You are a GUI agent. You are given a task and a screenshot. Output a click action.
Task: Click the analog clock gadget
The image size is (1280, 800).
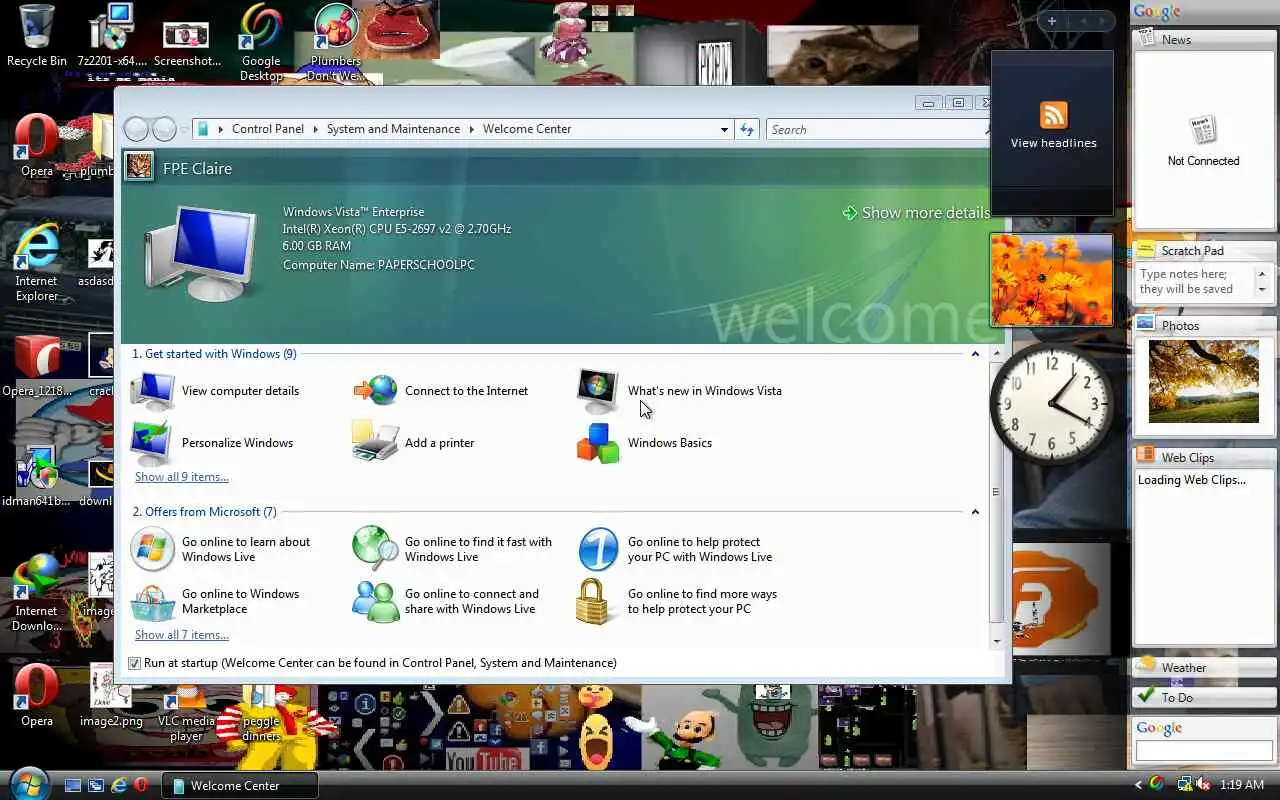1051,404
